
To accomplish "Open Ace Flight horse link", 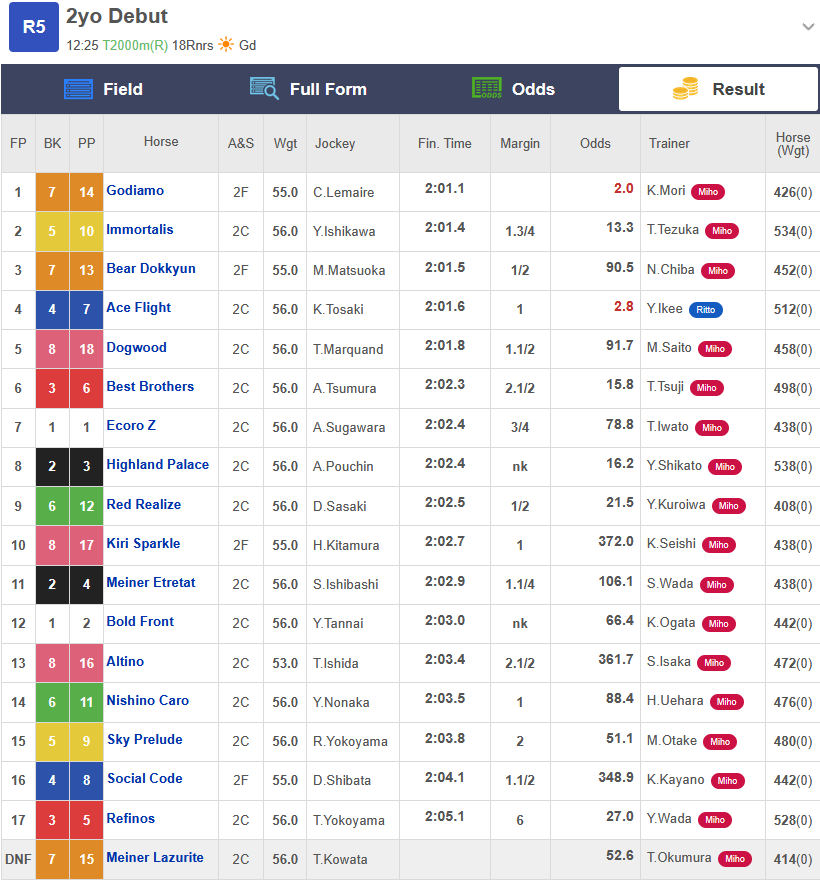I will (x=139, y=307).
